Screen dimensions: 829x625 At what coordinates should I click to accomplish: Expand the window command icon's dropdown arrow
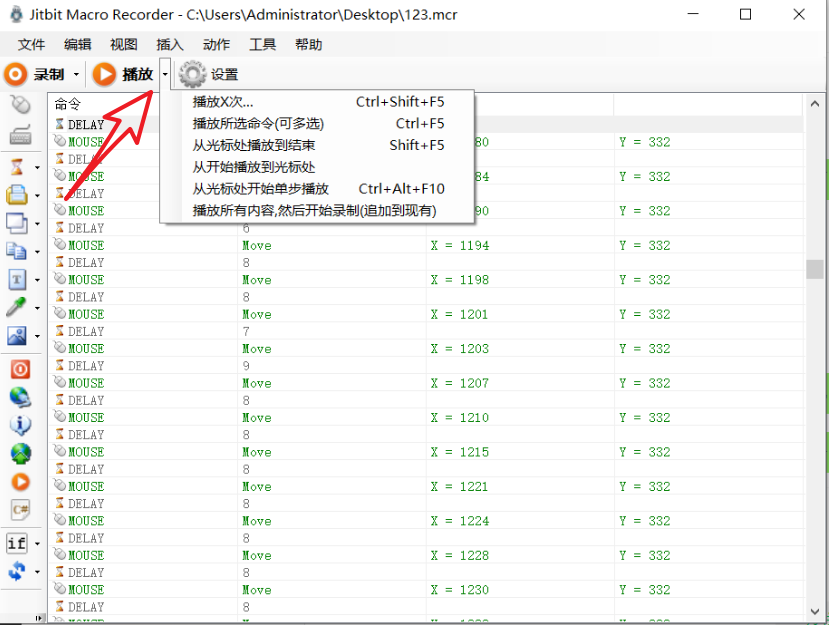[x=37, y=224]
